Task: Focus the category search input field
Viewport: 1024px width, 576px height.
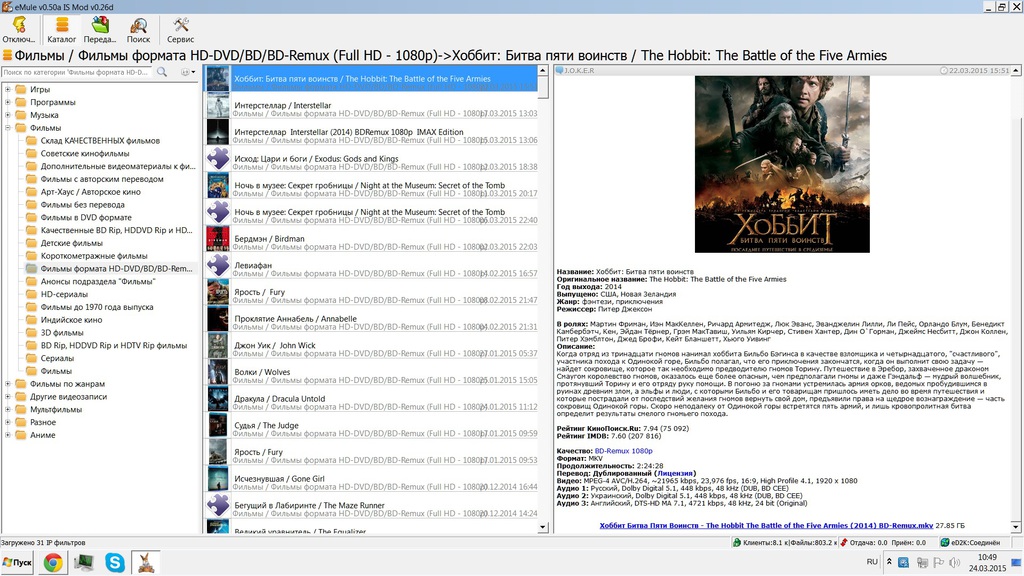Action: pos(77,72)
